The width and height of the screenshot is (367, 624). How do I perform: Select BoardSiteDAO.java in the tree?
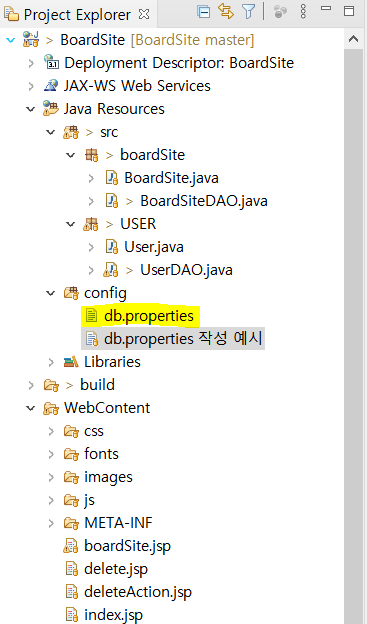point(204,201)
